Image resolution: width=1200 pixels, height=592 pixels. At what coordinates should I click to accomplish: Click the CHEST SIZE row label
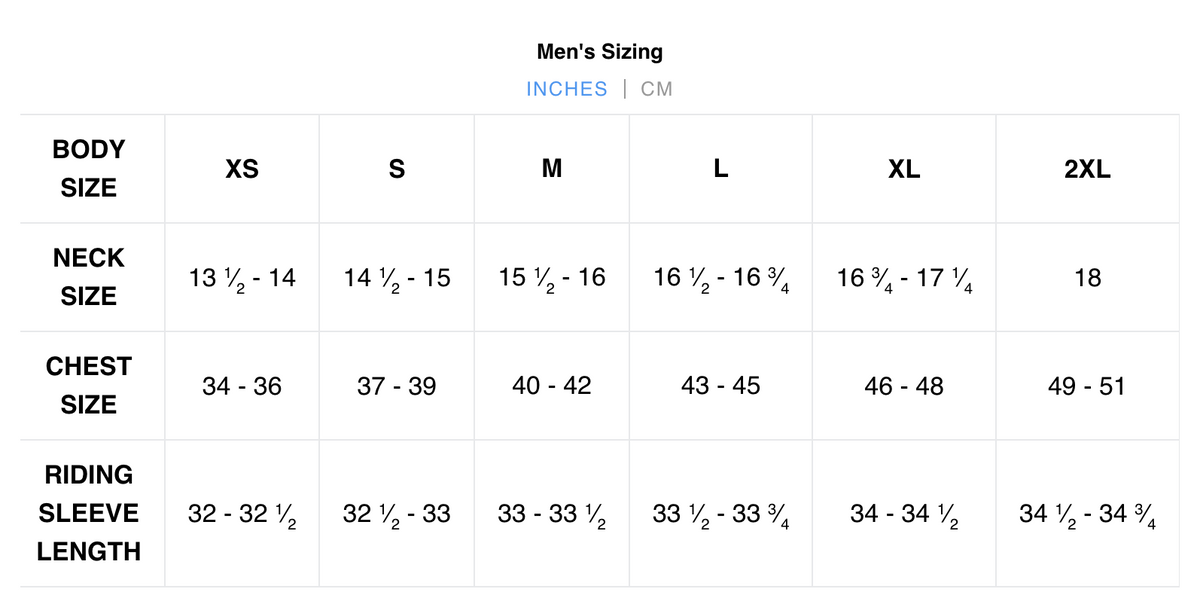click(x=89, y=386)
